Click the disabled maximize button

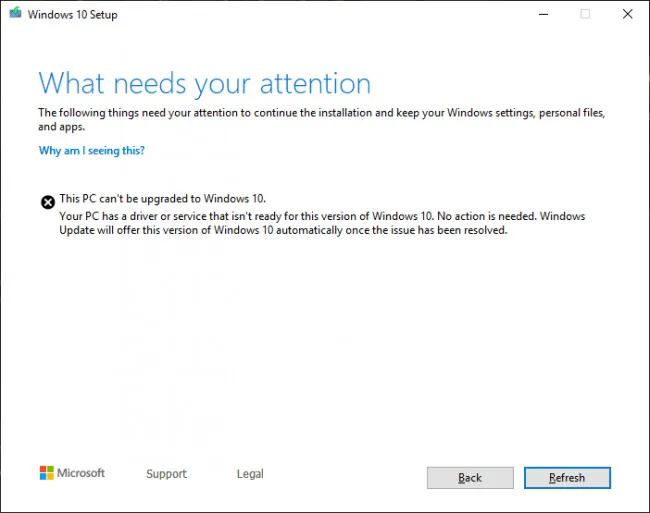[x=585, y=14]
